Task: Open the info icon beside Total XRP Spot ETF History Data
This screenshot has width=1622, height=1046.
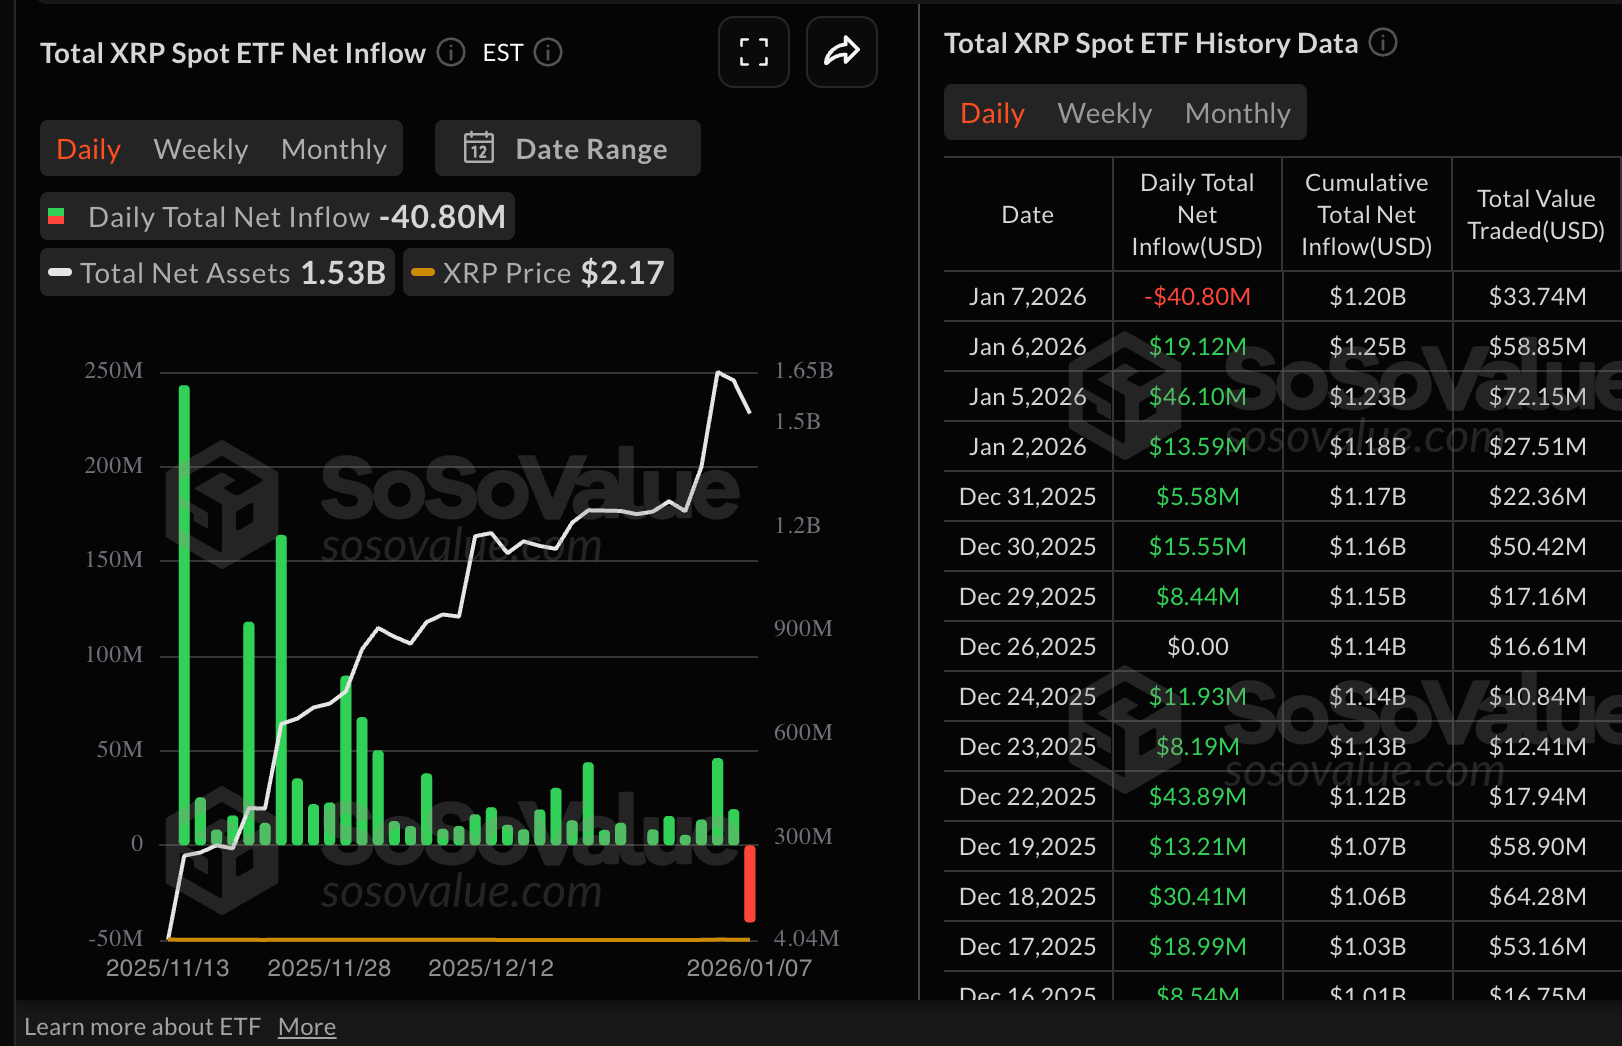Action: 1383,43
